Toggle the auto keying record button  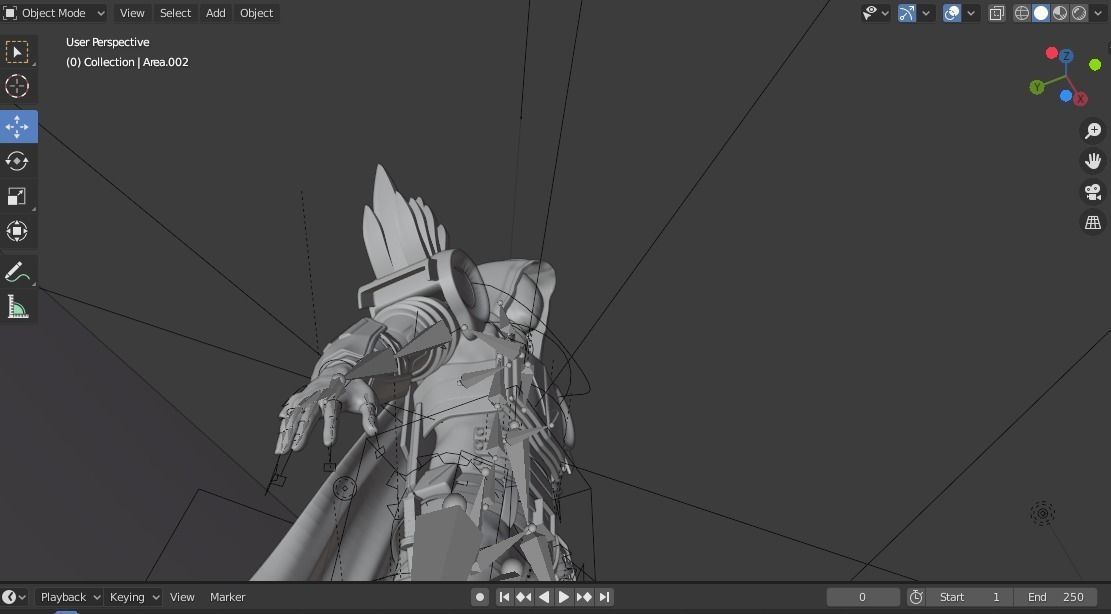pos(480,597)
